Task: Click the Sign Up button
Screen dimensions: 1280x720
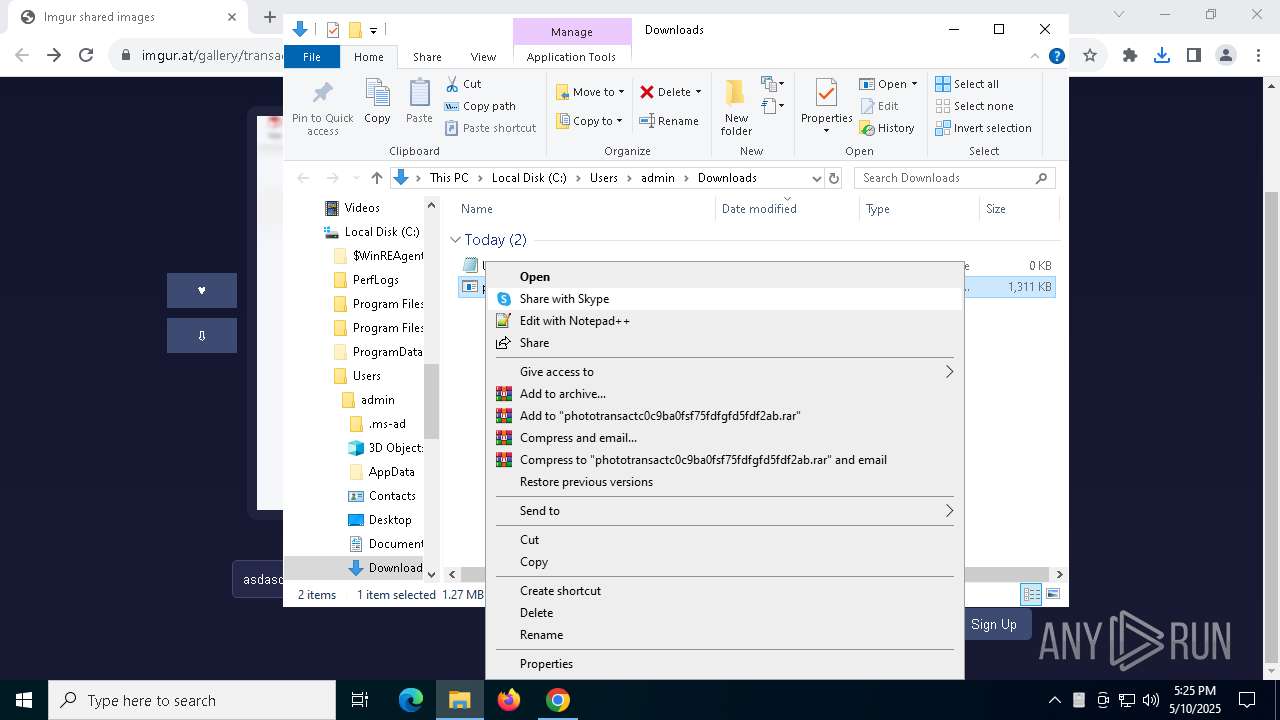Action: 993,624
